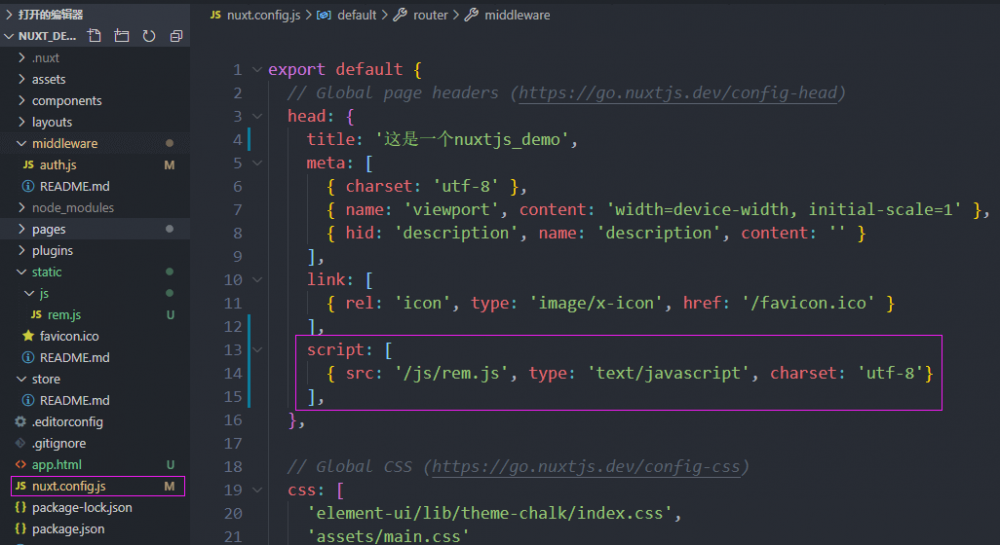Expand the open editors section
Image resolution: width=1000 pixels, height=545 pixels.
(x=9, y=14)
